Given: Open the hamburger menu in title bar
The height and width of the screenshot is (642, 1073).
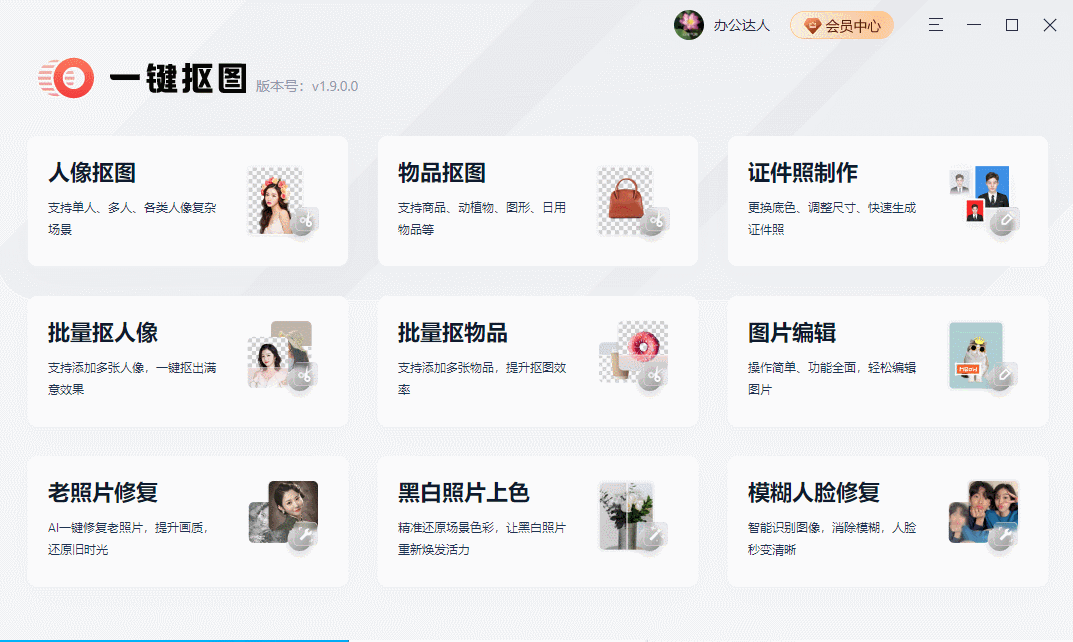Looking at the screenshot, I should coord(936,25).
